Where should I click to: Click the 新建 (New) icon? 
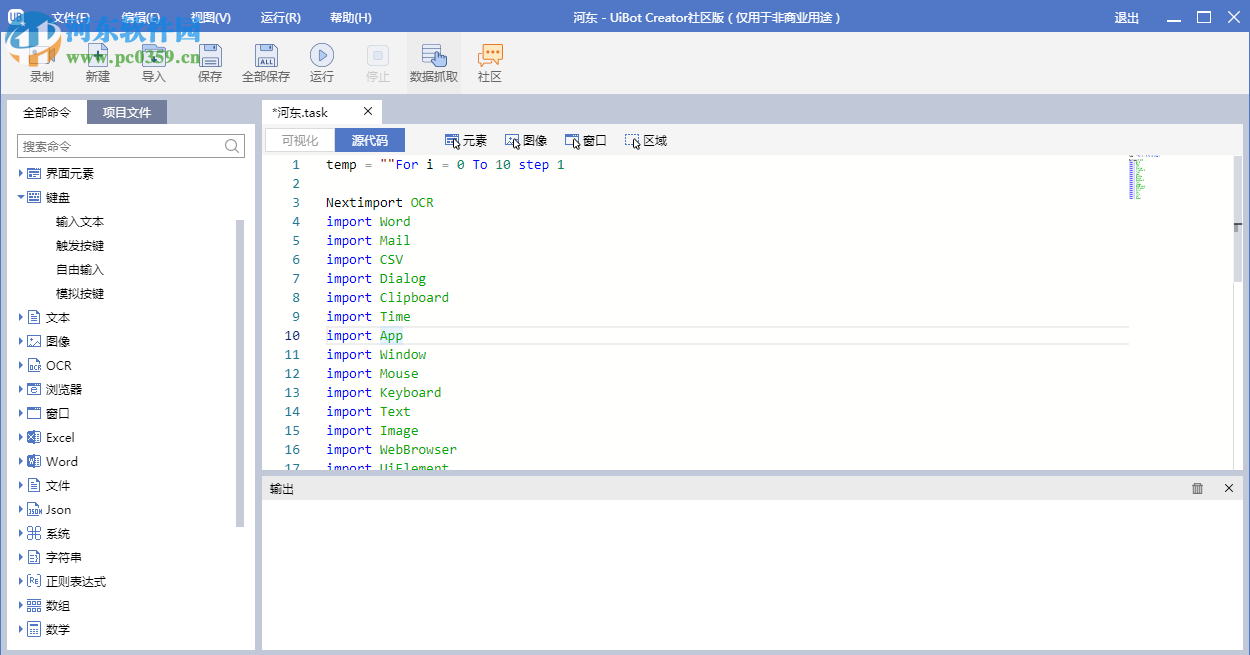(97, 60)
